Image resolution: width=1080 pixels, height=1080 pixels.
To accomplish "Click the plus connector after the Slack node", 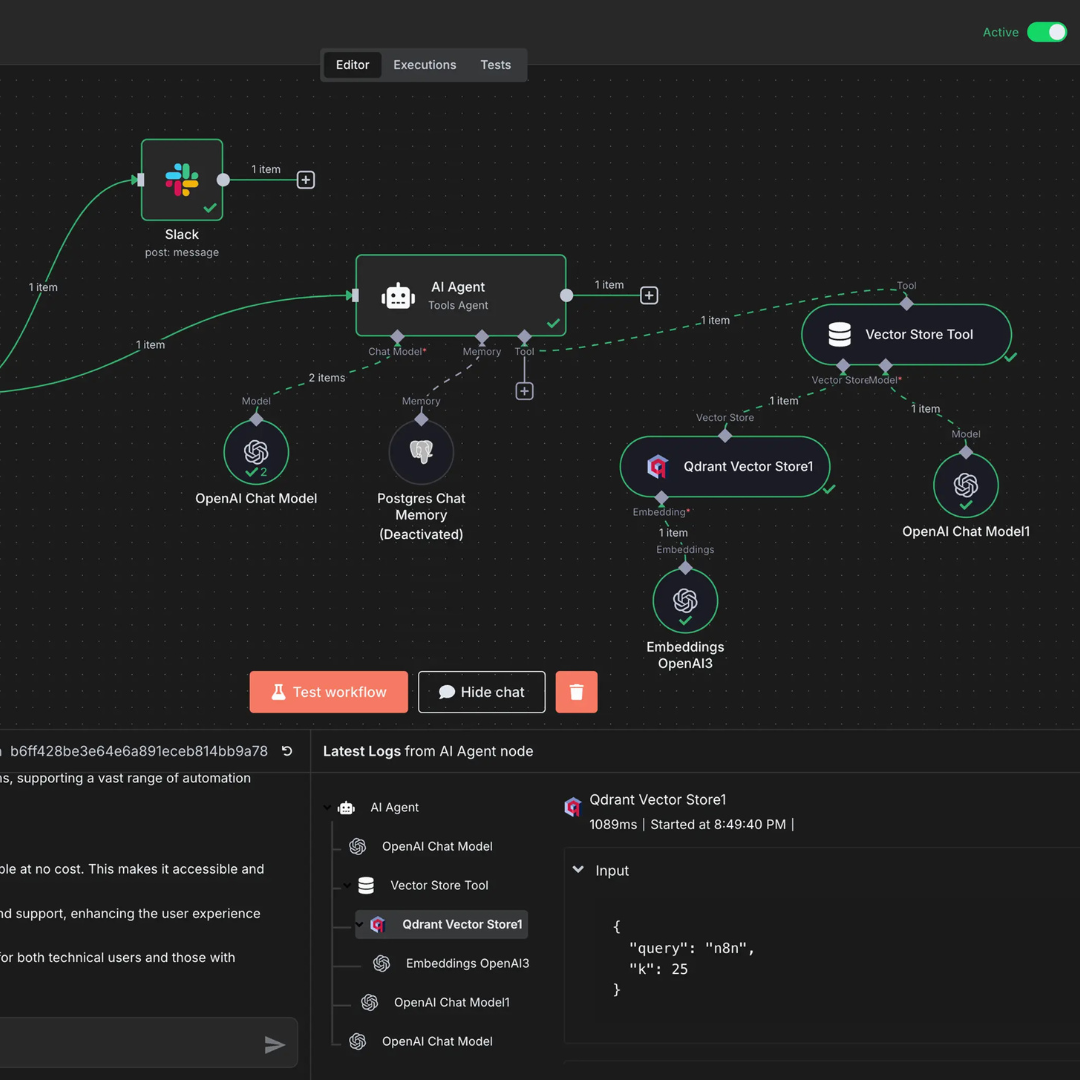I will (305, 179).
